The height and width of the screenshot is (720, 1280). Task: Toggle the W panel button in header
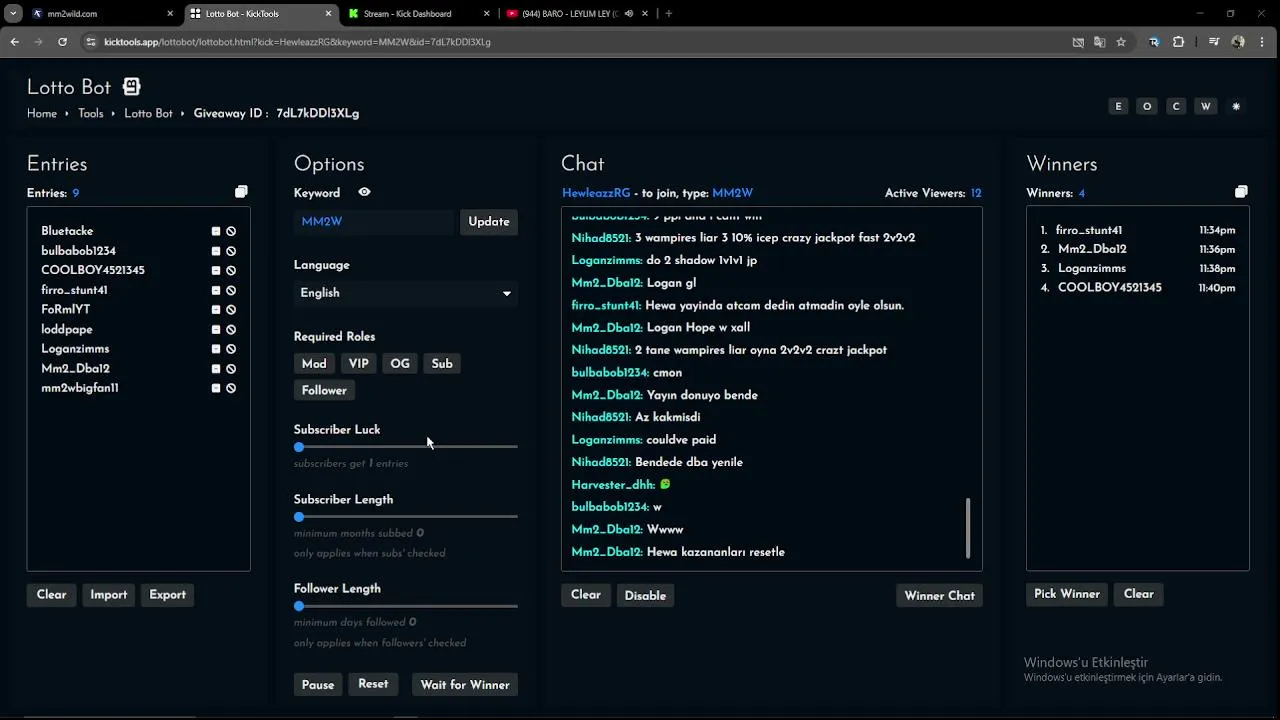click(1206, 106)
